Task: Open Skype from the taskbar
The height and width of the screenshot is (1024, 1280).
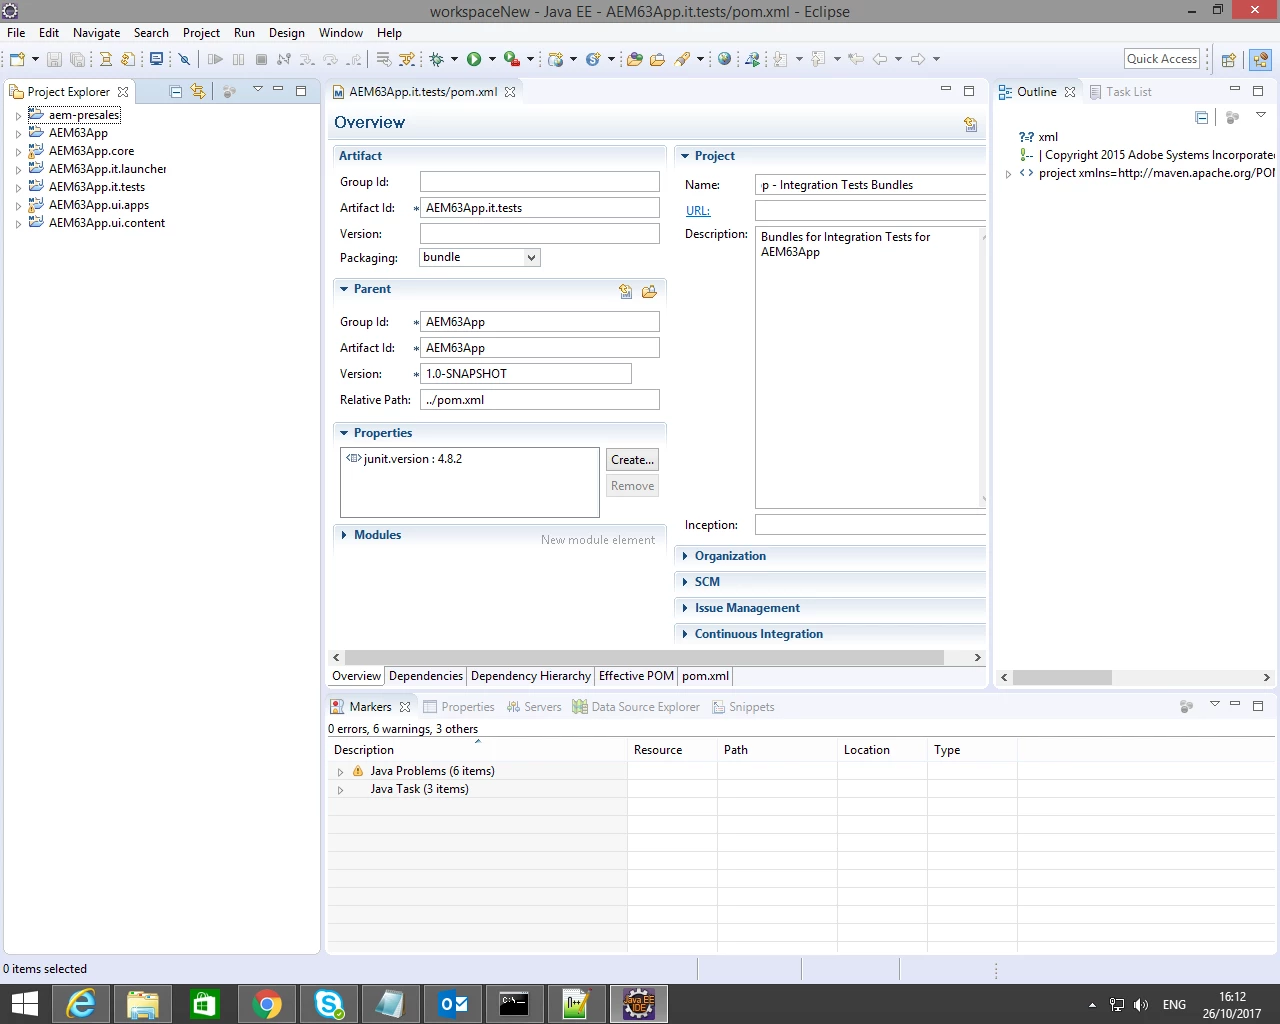Action: click(x=329, y=1004)
